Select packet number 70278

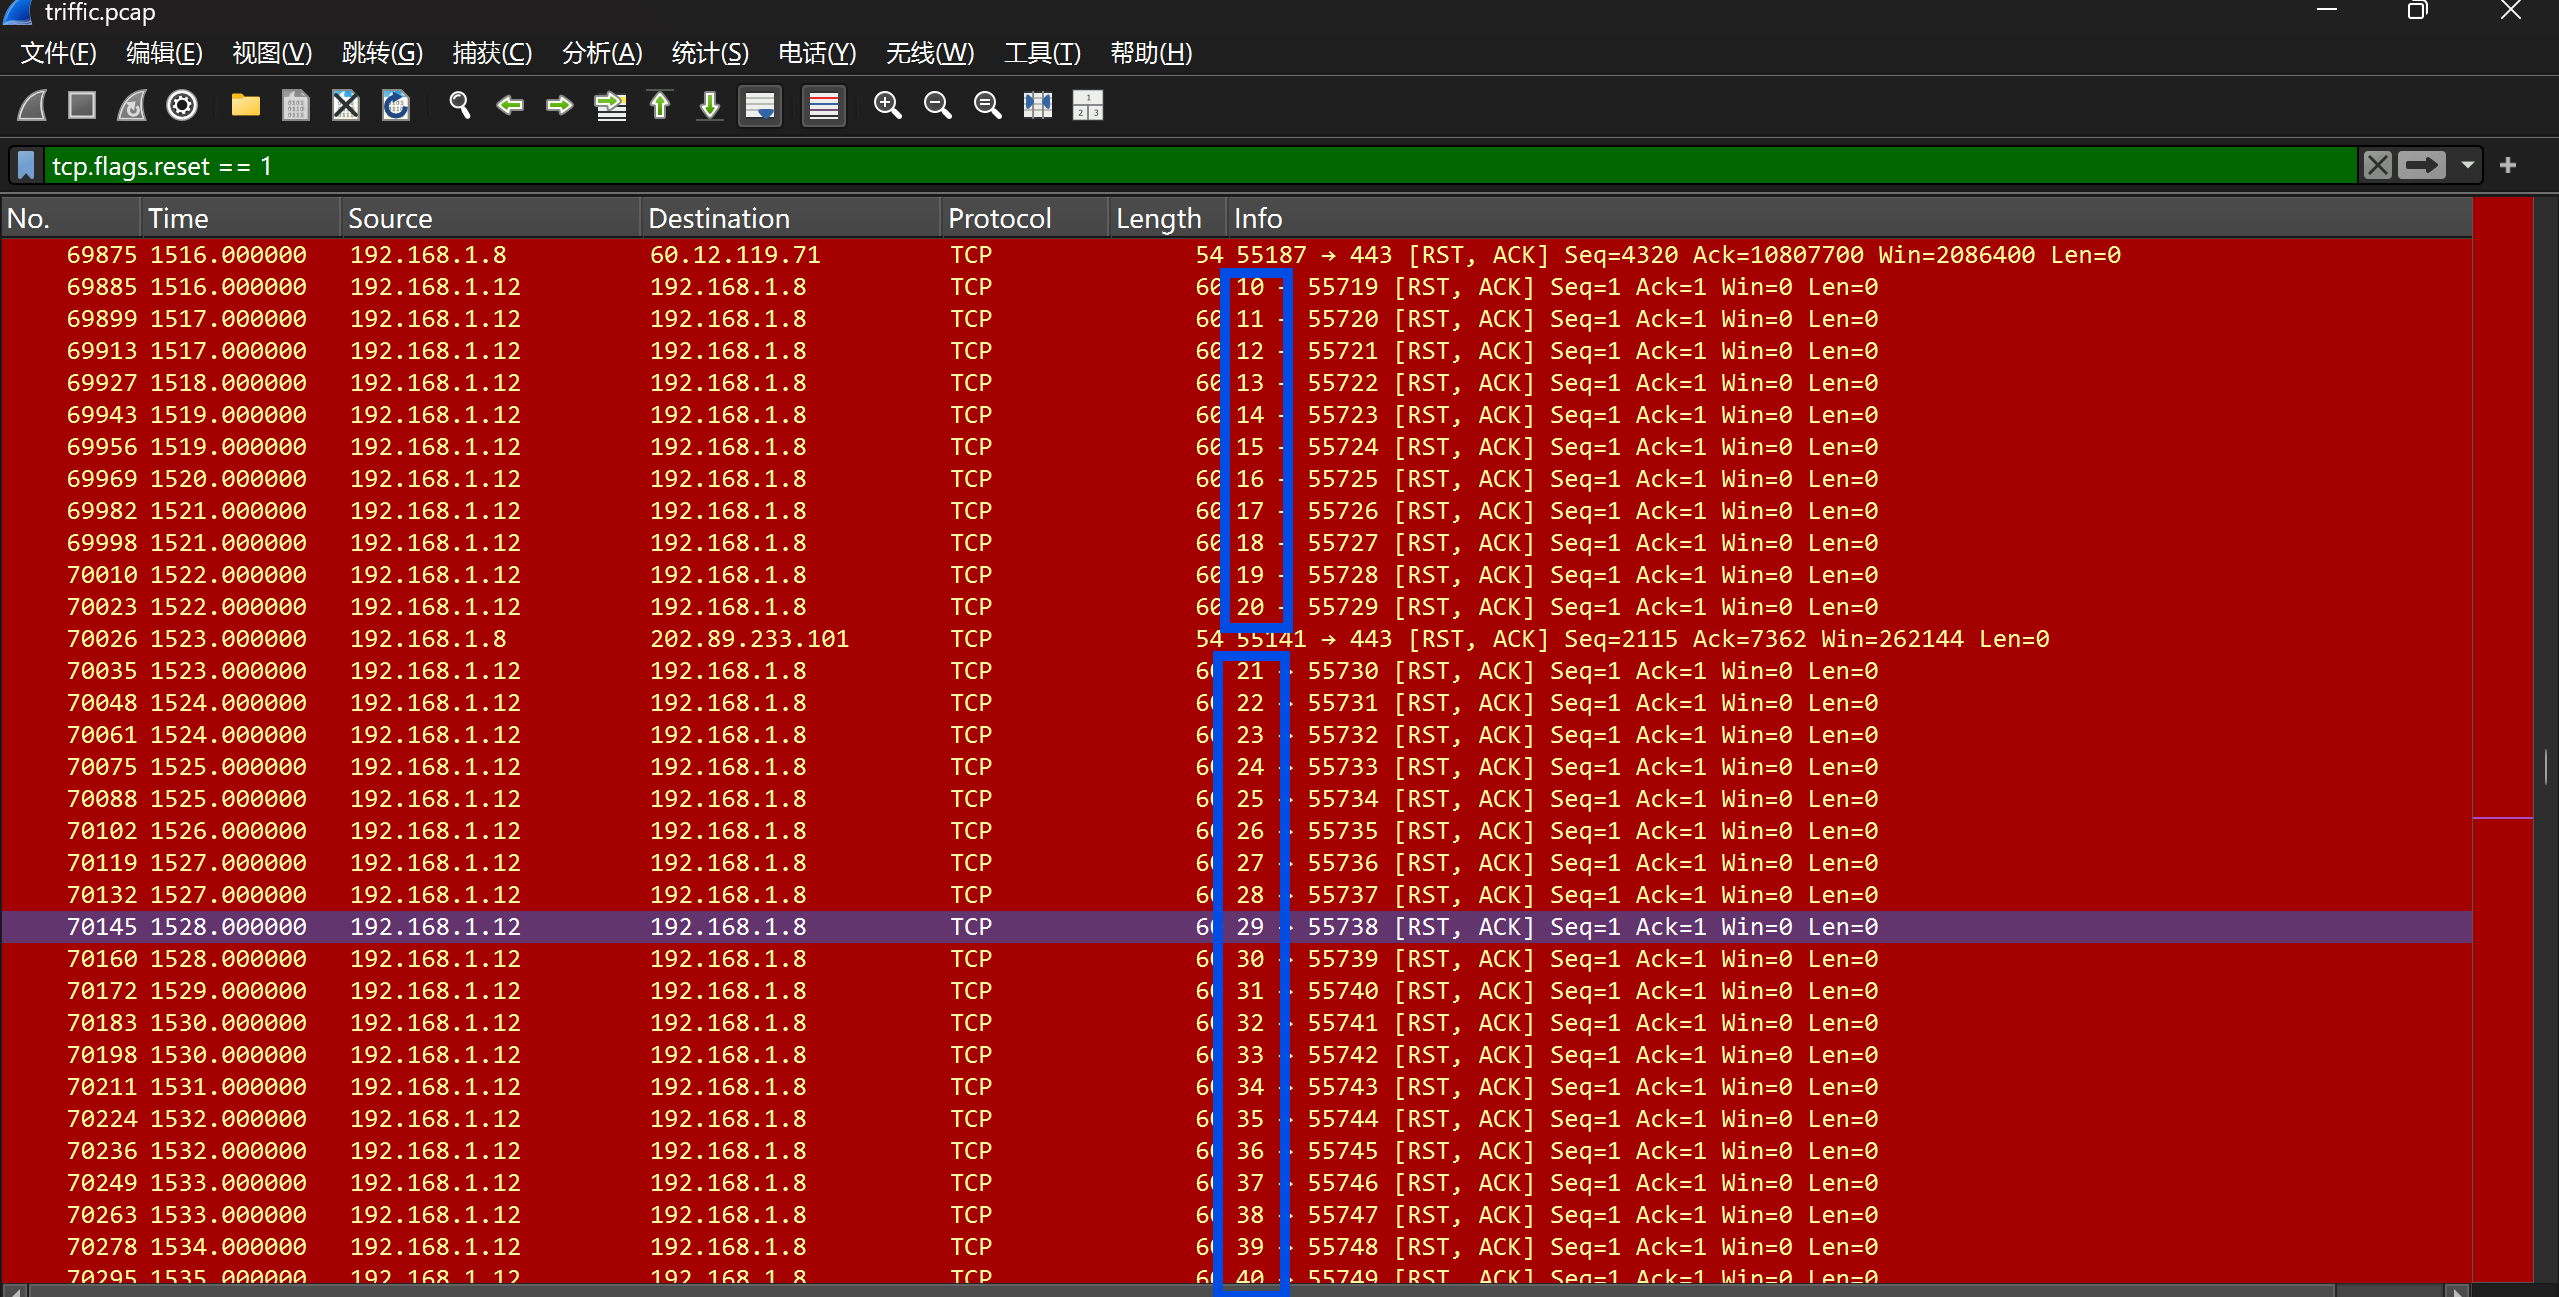1237,1247
